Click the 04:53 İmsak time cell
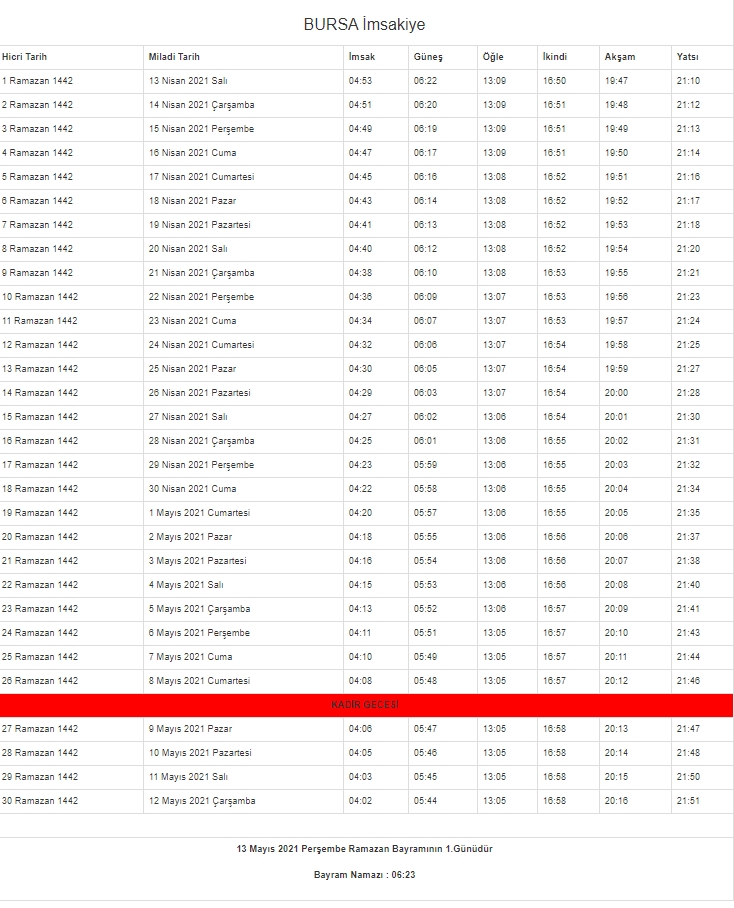 pyautogui.click(x=360, y=81)
